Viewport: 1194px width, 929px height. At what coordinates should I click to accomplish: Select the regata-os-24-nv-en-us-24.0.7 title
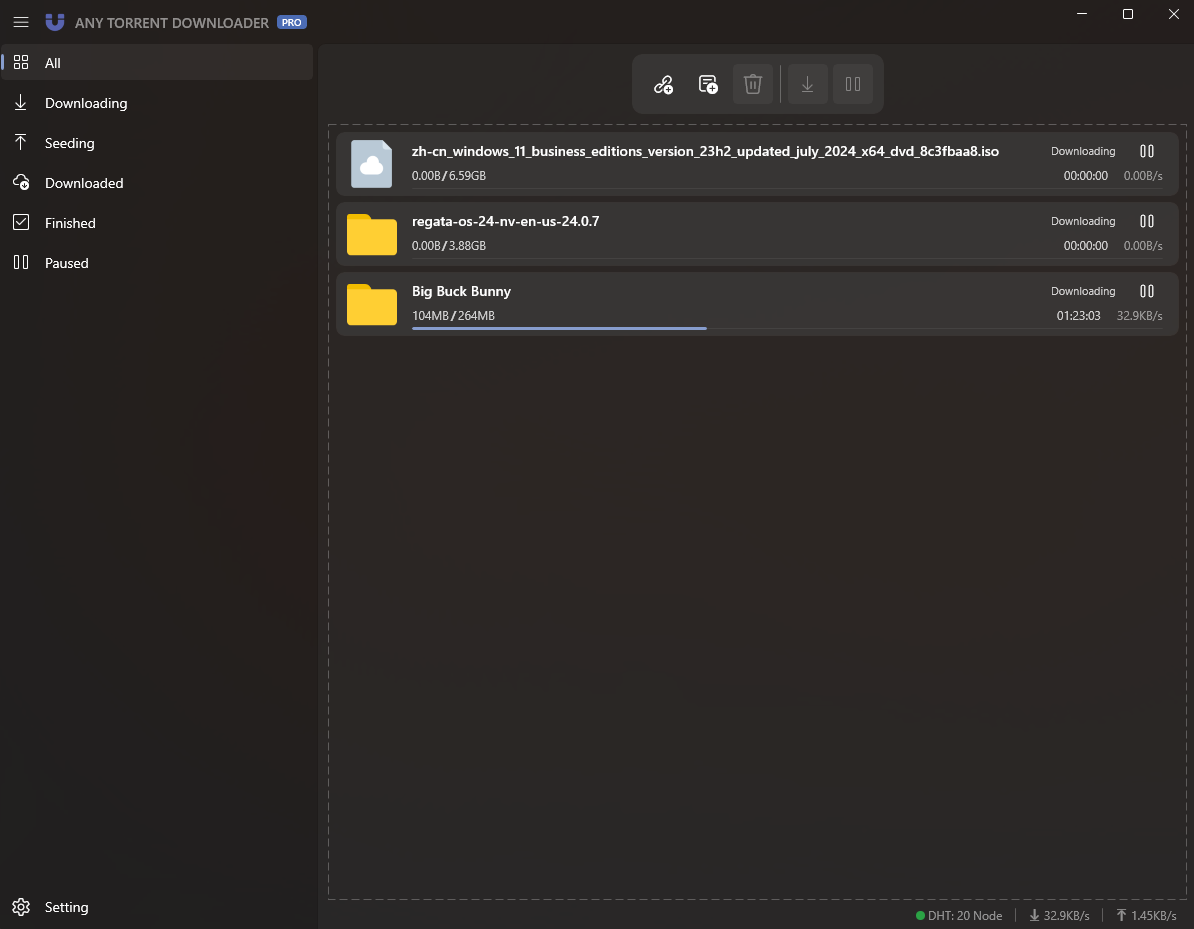click(506, 221)
